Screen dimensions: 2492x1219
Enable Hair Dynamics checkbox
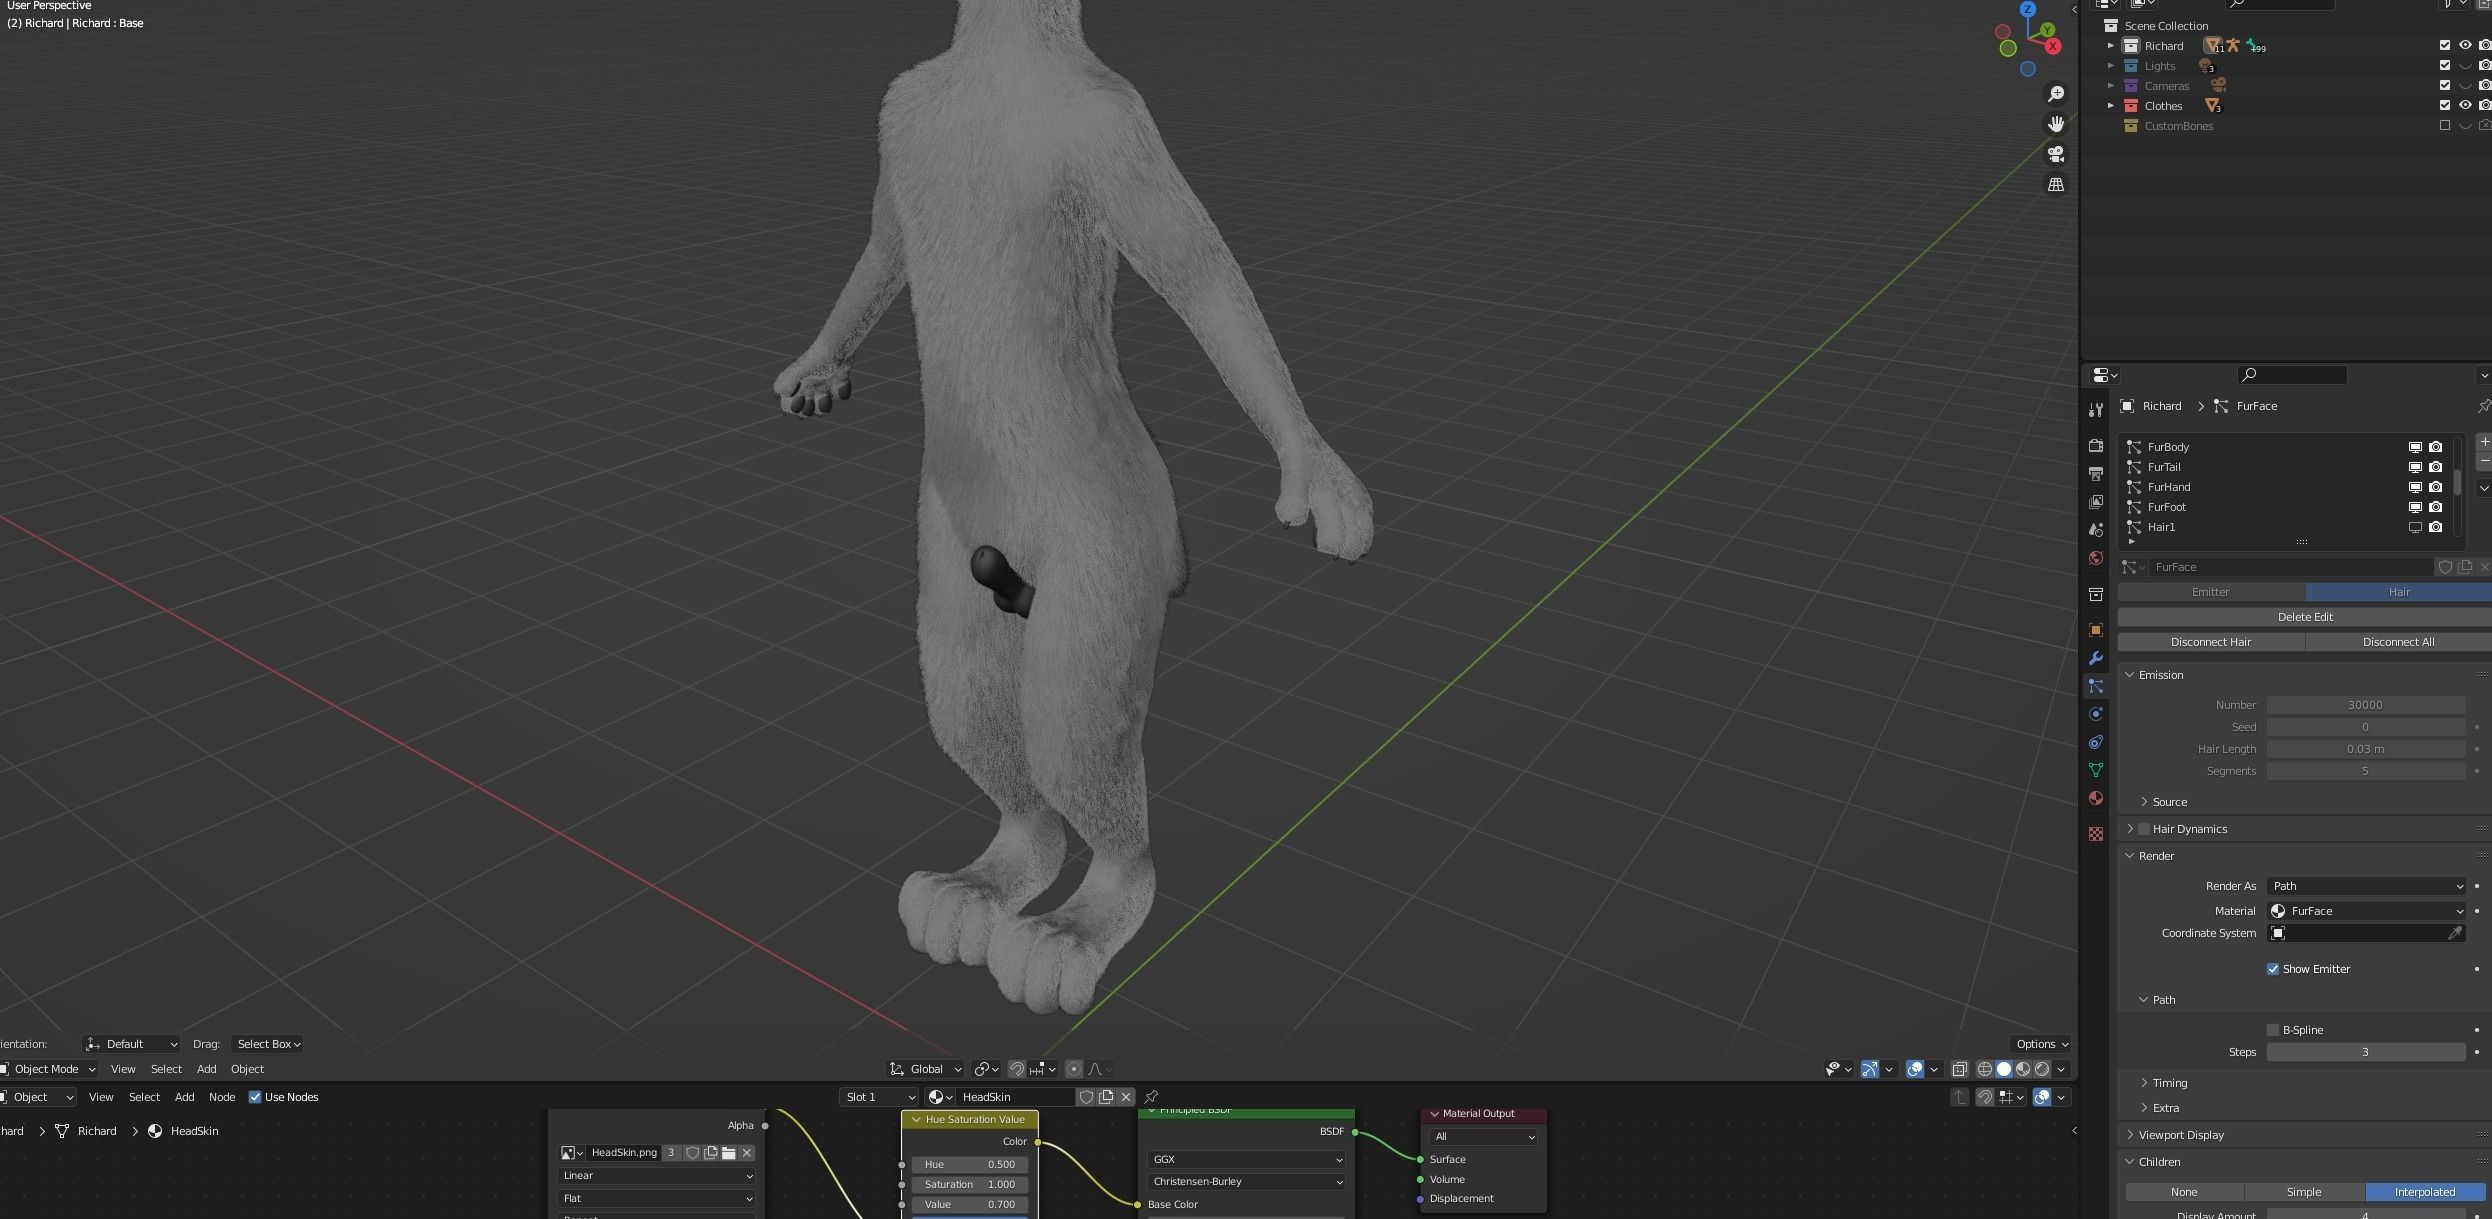pyautogui.click(x=2144, y=829)
